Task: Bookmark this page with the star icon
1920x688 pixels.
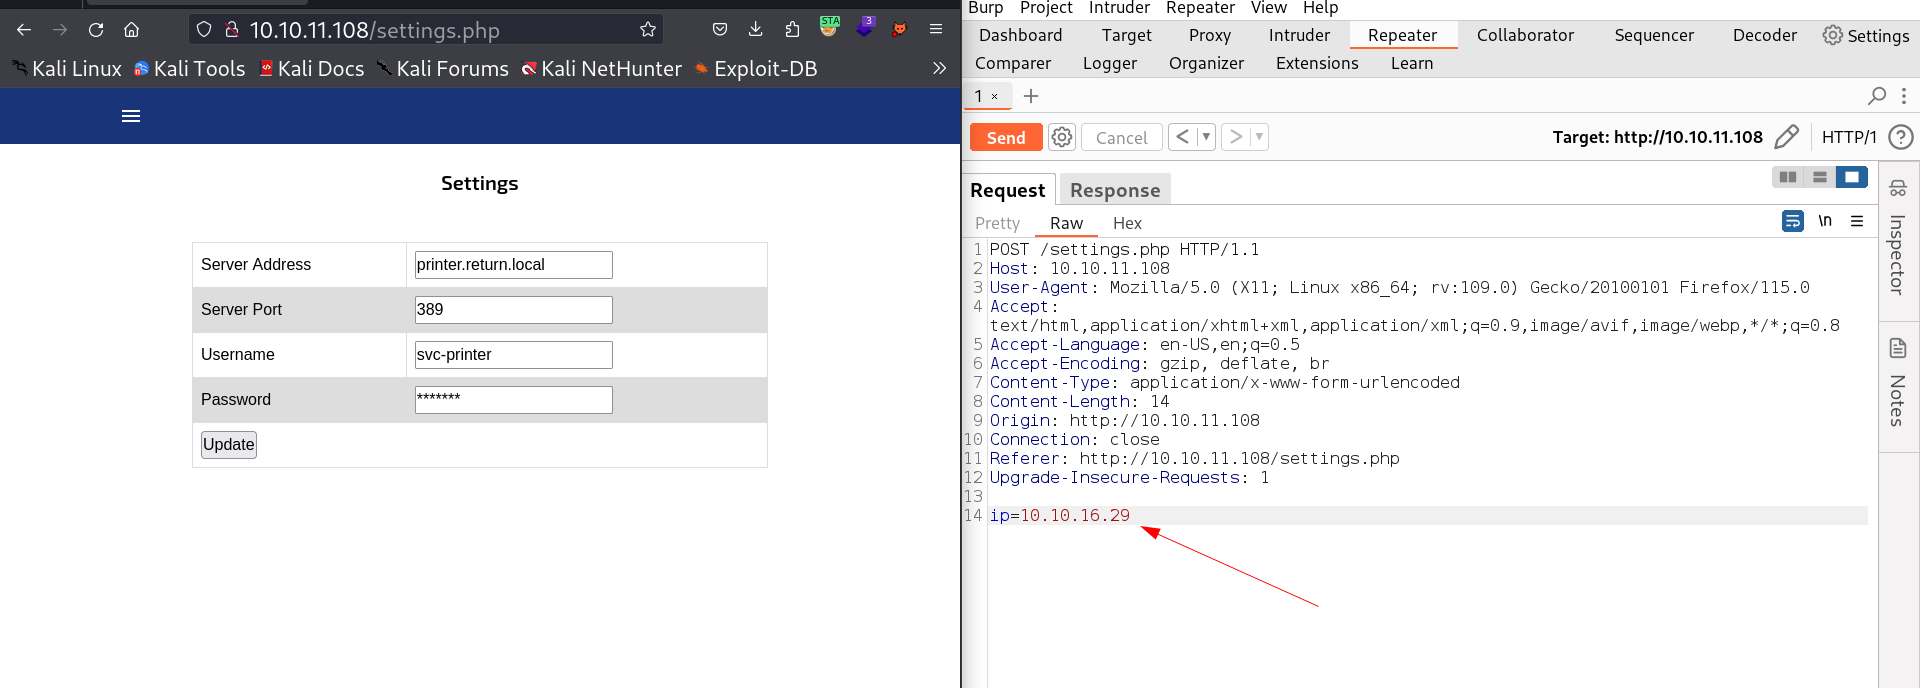Action: [648, 30]
